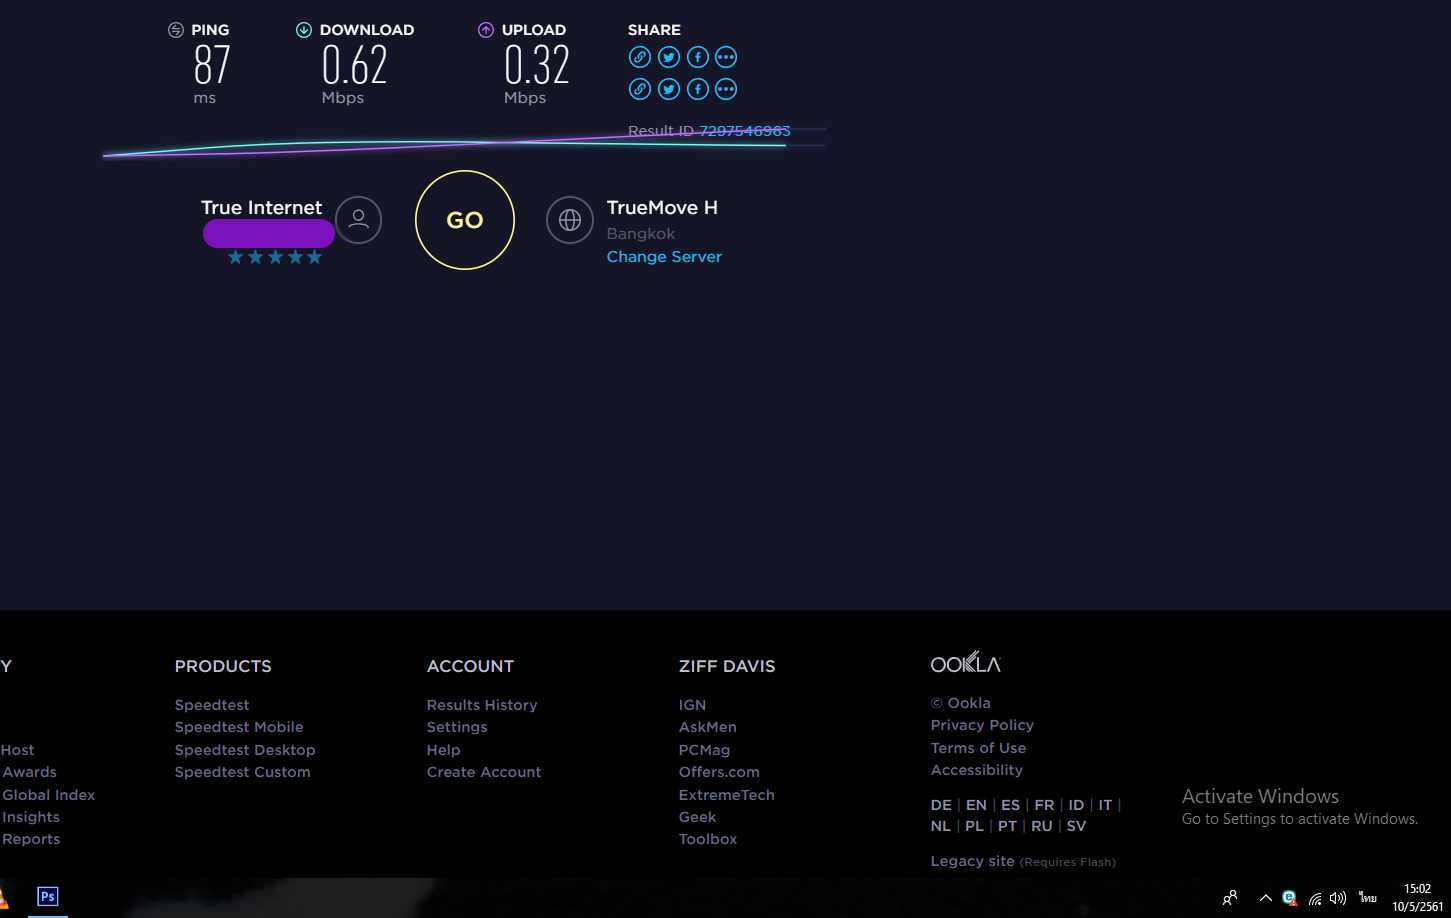Copy result link using upper-row share link icon
1451x918 pixels.
click(x=640, y=57)
